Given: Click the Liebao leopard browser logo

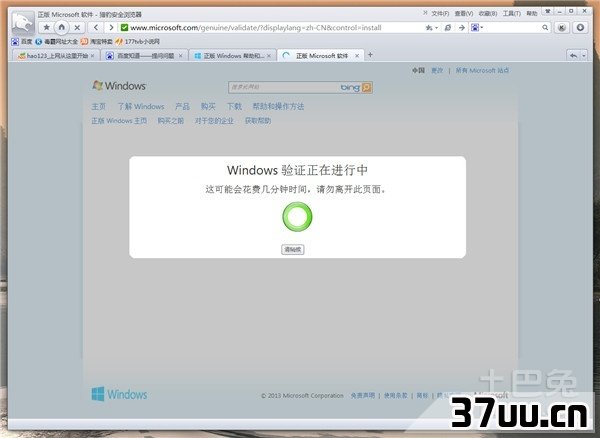Looking at the screenshot, I should (23, 23).
